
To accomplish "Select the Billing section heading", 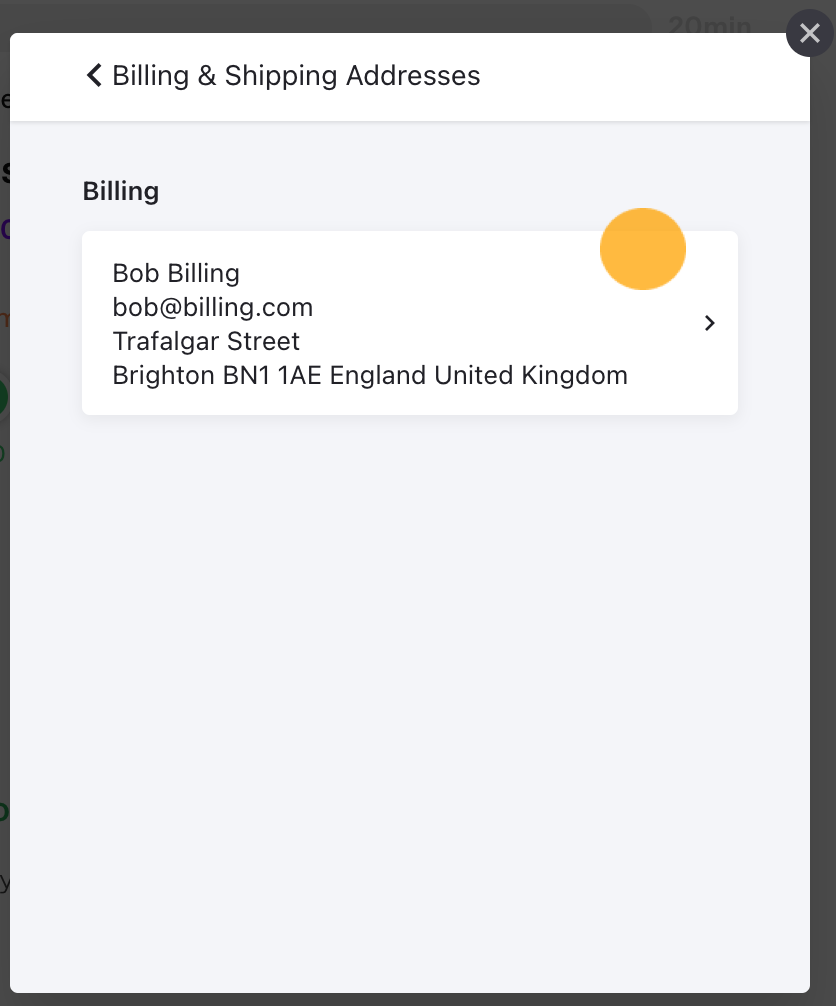I will click(x=121, y=191).
